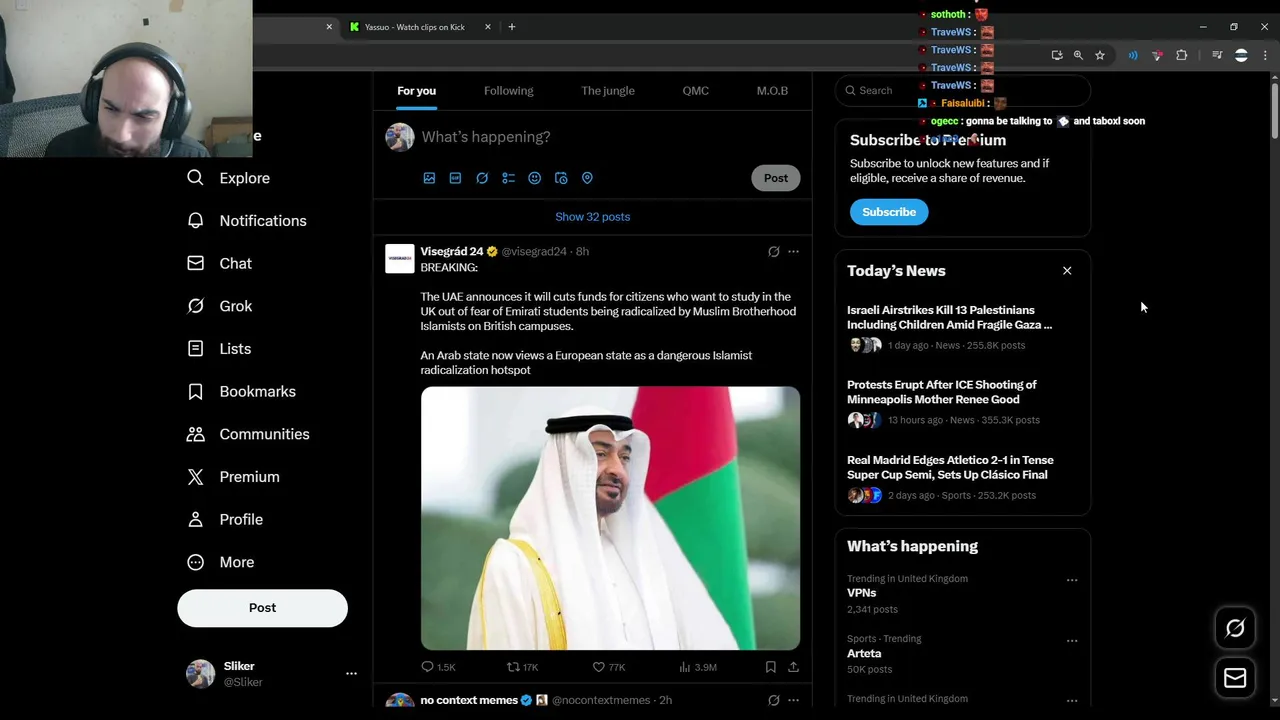Switch to the For you tab
Image resolution: width=1280 pixels, height=720 pixels.
[x=416, y=91]
